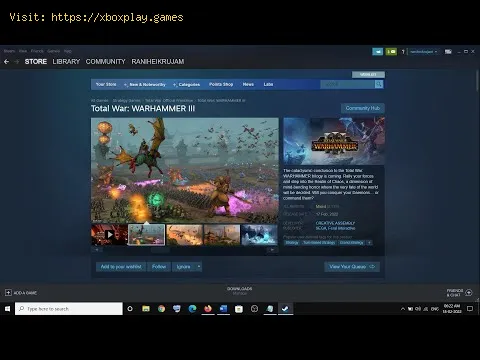
Task: Select the fifth icy blue screenshot thumbnail
Action: point(259,235)
